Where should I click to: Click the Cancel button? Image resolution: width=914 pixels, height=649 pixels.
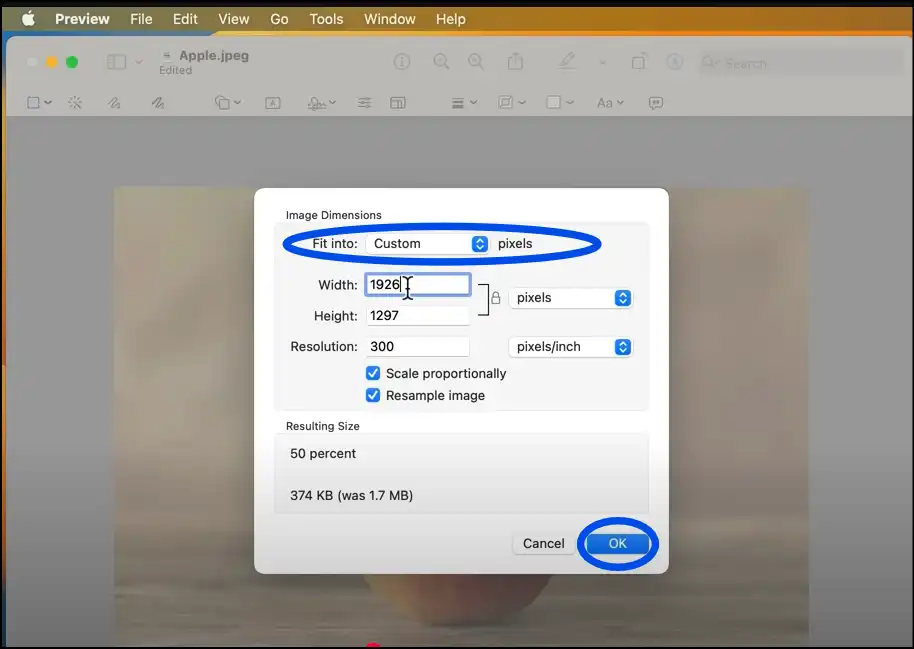pos(543,543)
